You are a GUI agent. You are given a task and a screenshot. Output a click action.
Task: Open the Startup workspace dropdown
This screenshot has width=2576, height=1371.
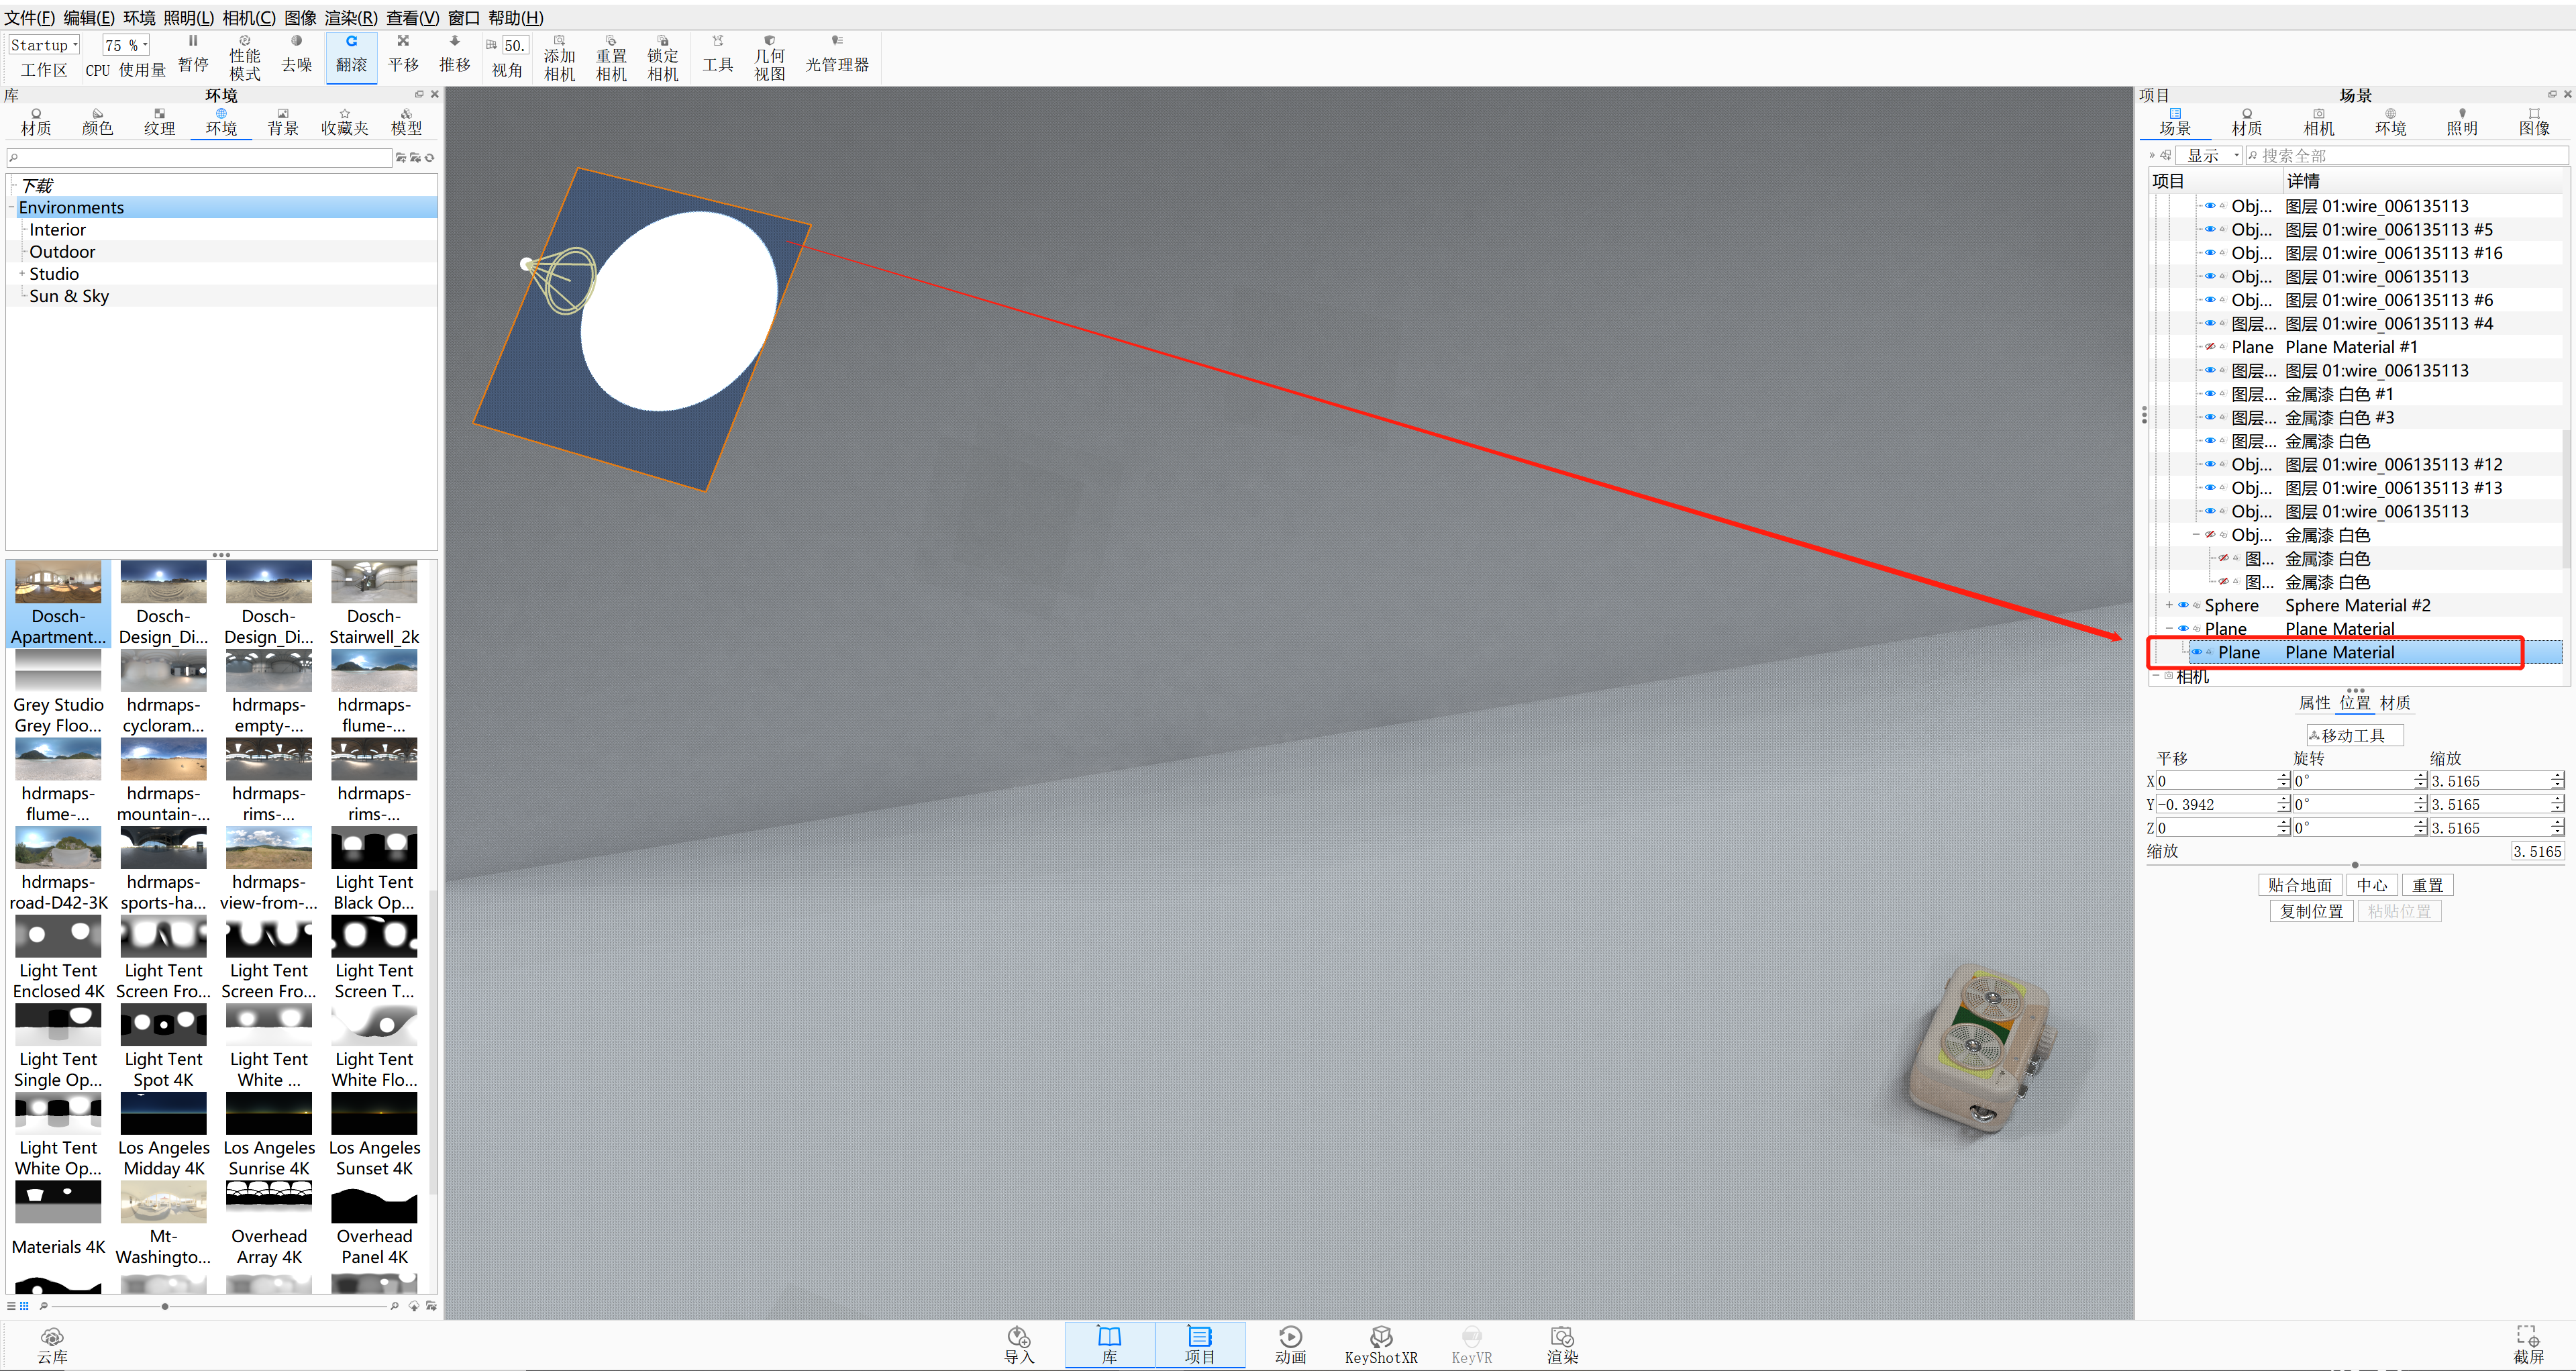44,45
